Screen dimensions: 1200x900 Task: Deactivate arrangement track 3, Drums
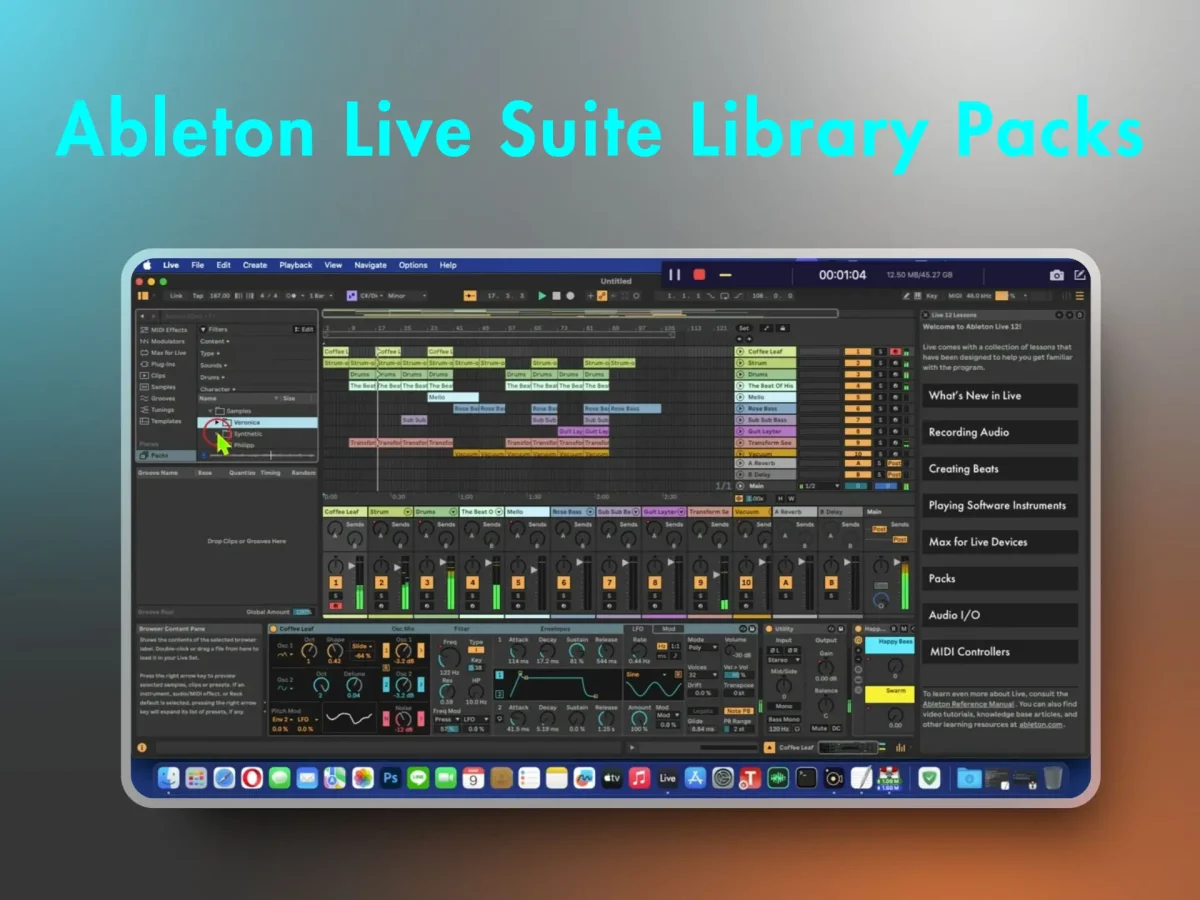pyautogui.click(x=858, y=374)
